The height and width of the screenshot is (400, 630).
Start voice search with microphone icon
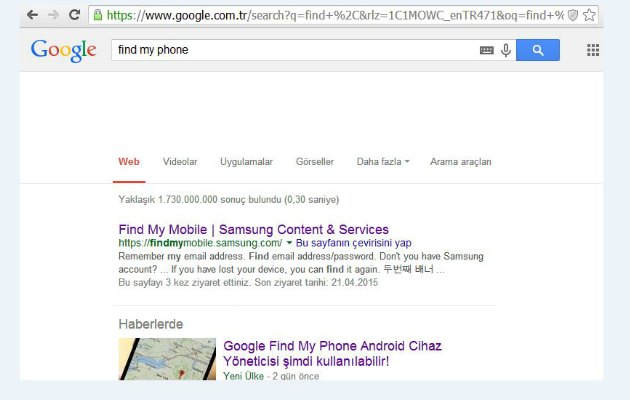(x=506, y=50)
